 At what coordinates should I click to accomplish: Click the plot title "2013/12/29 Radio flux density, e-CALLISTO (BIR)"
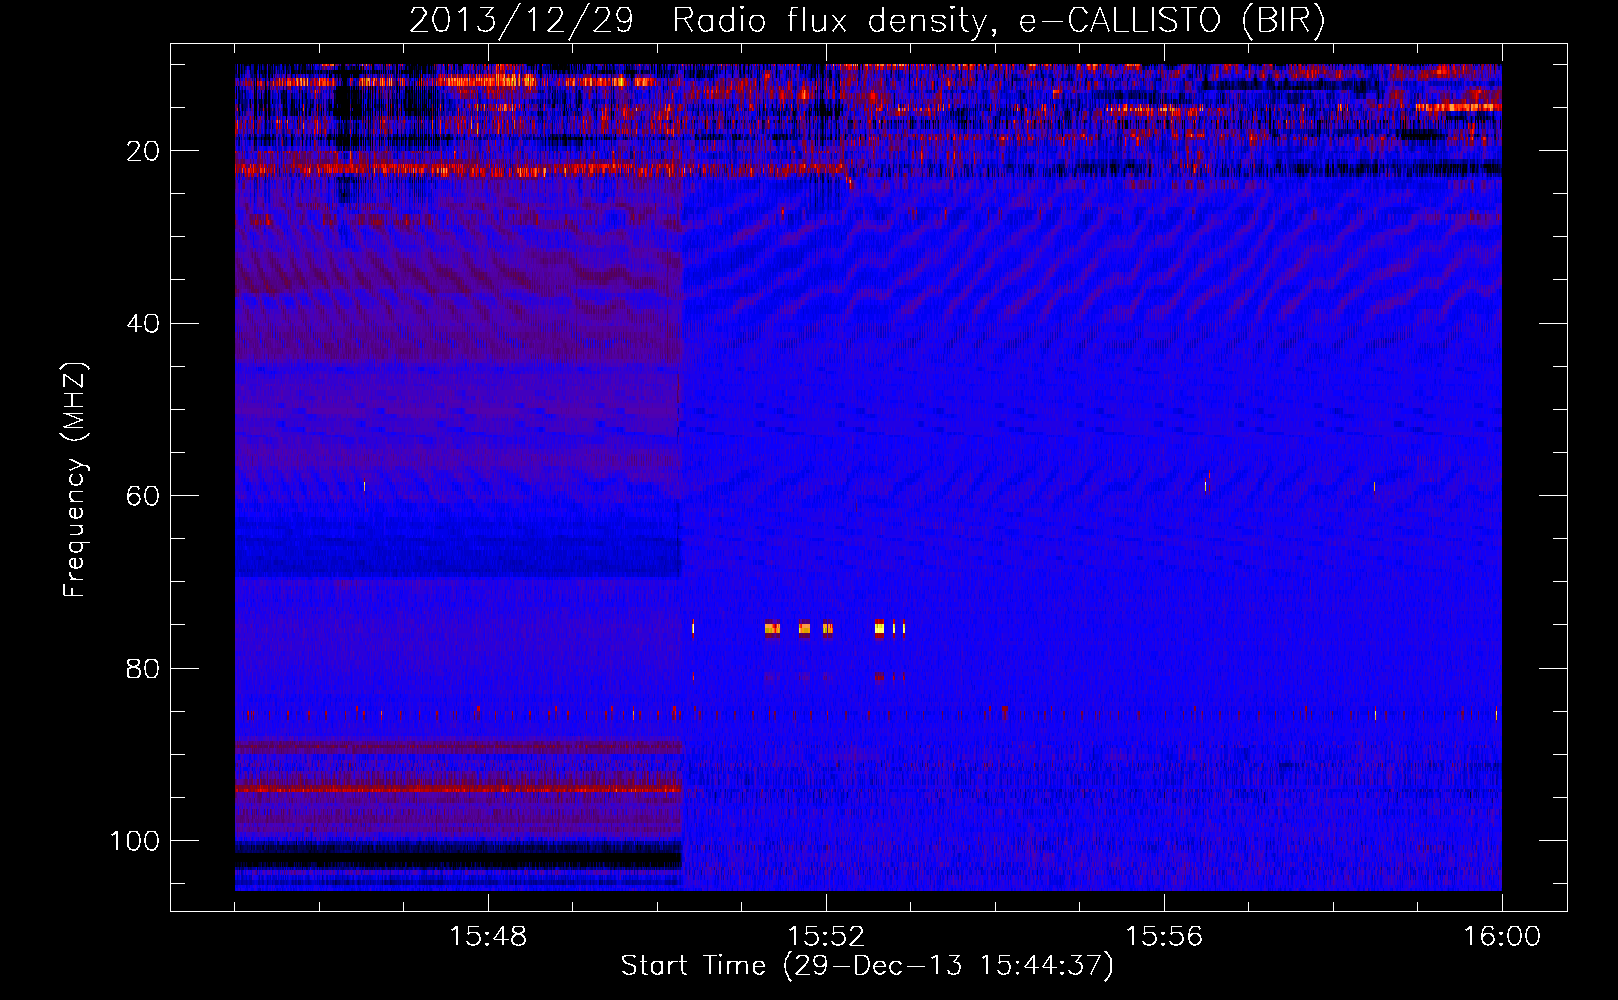click(x=867, y=20)
